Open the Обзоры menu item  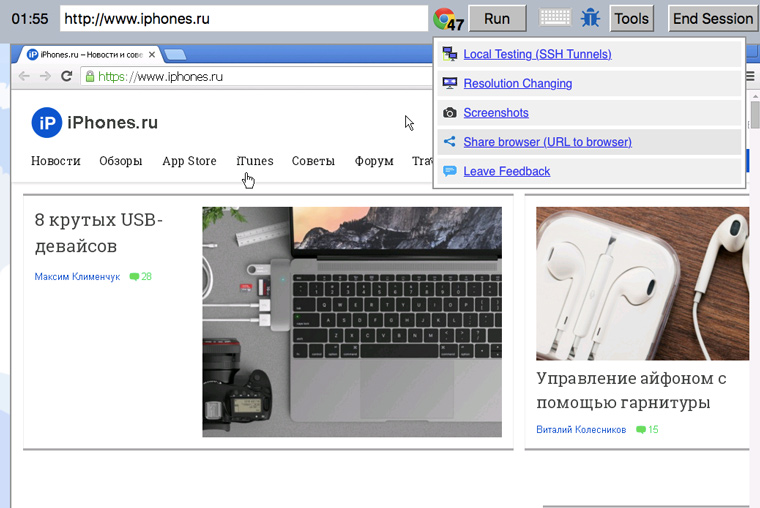[121, 161]
